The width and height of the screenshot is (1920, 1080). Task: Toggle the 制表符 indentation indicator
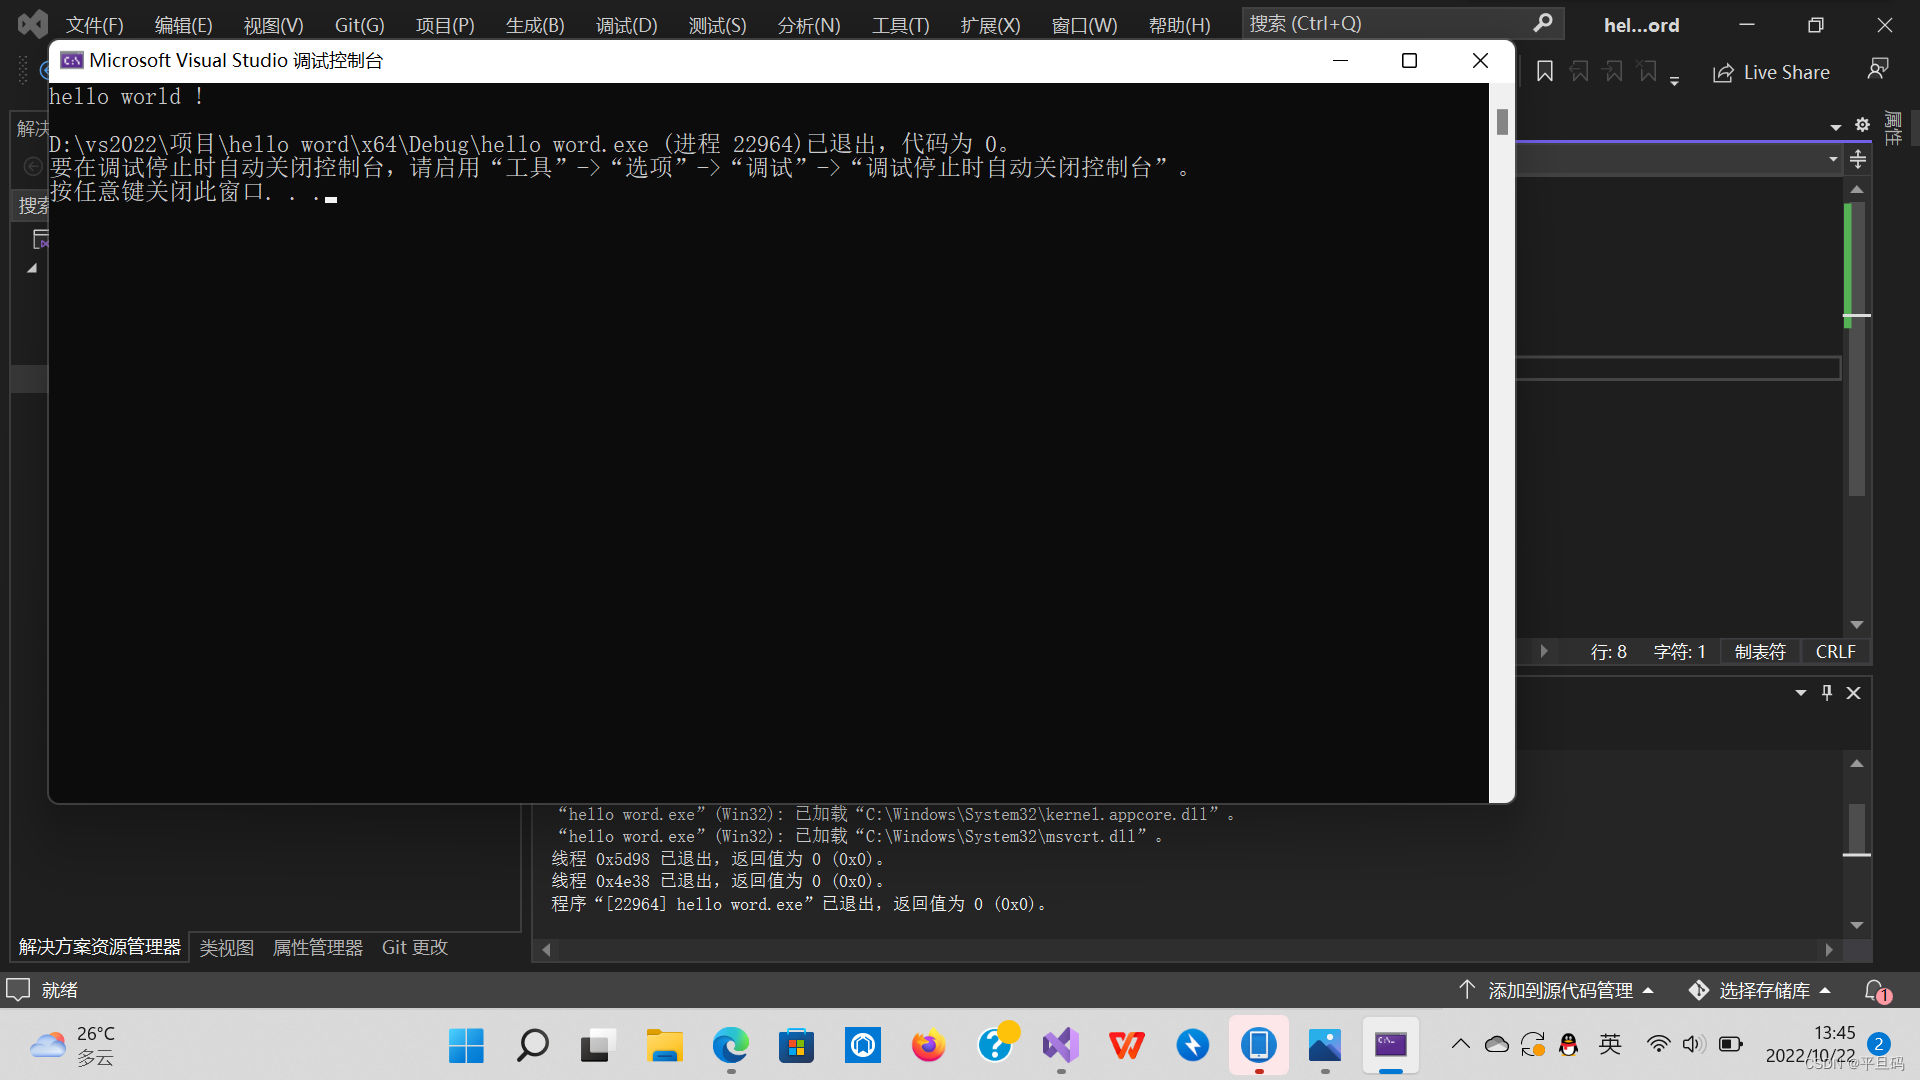coord(1760,652)
